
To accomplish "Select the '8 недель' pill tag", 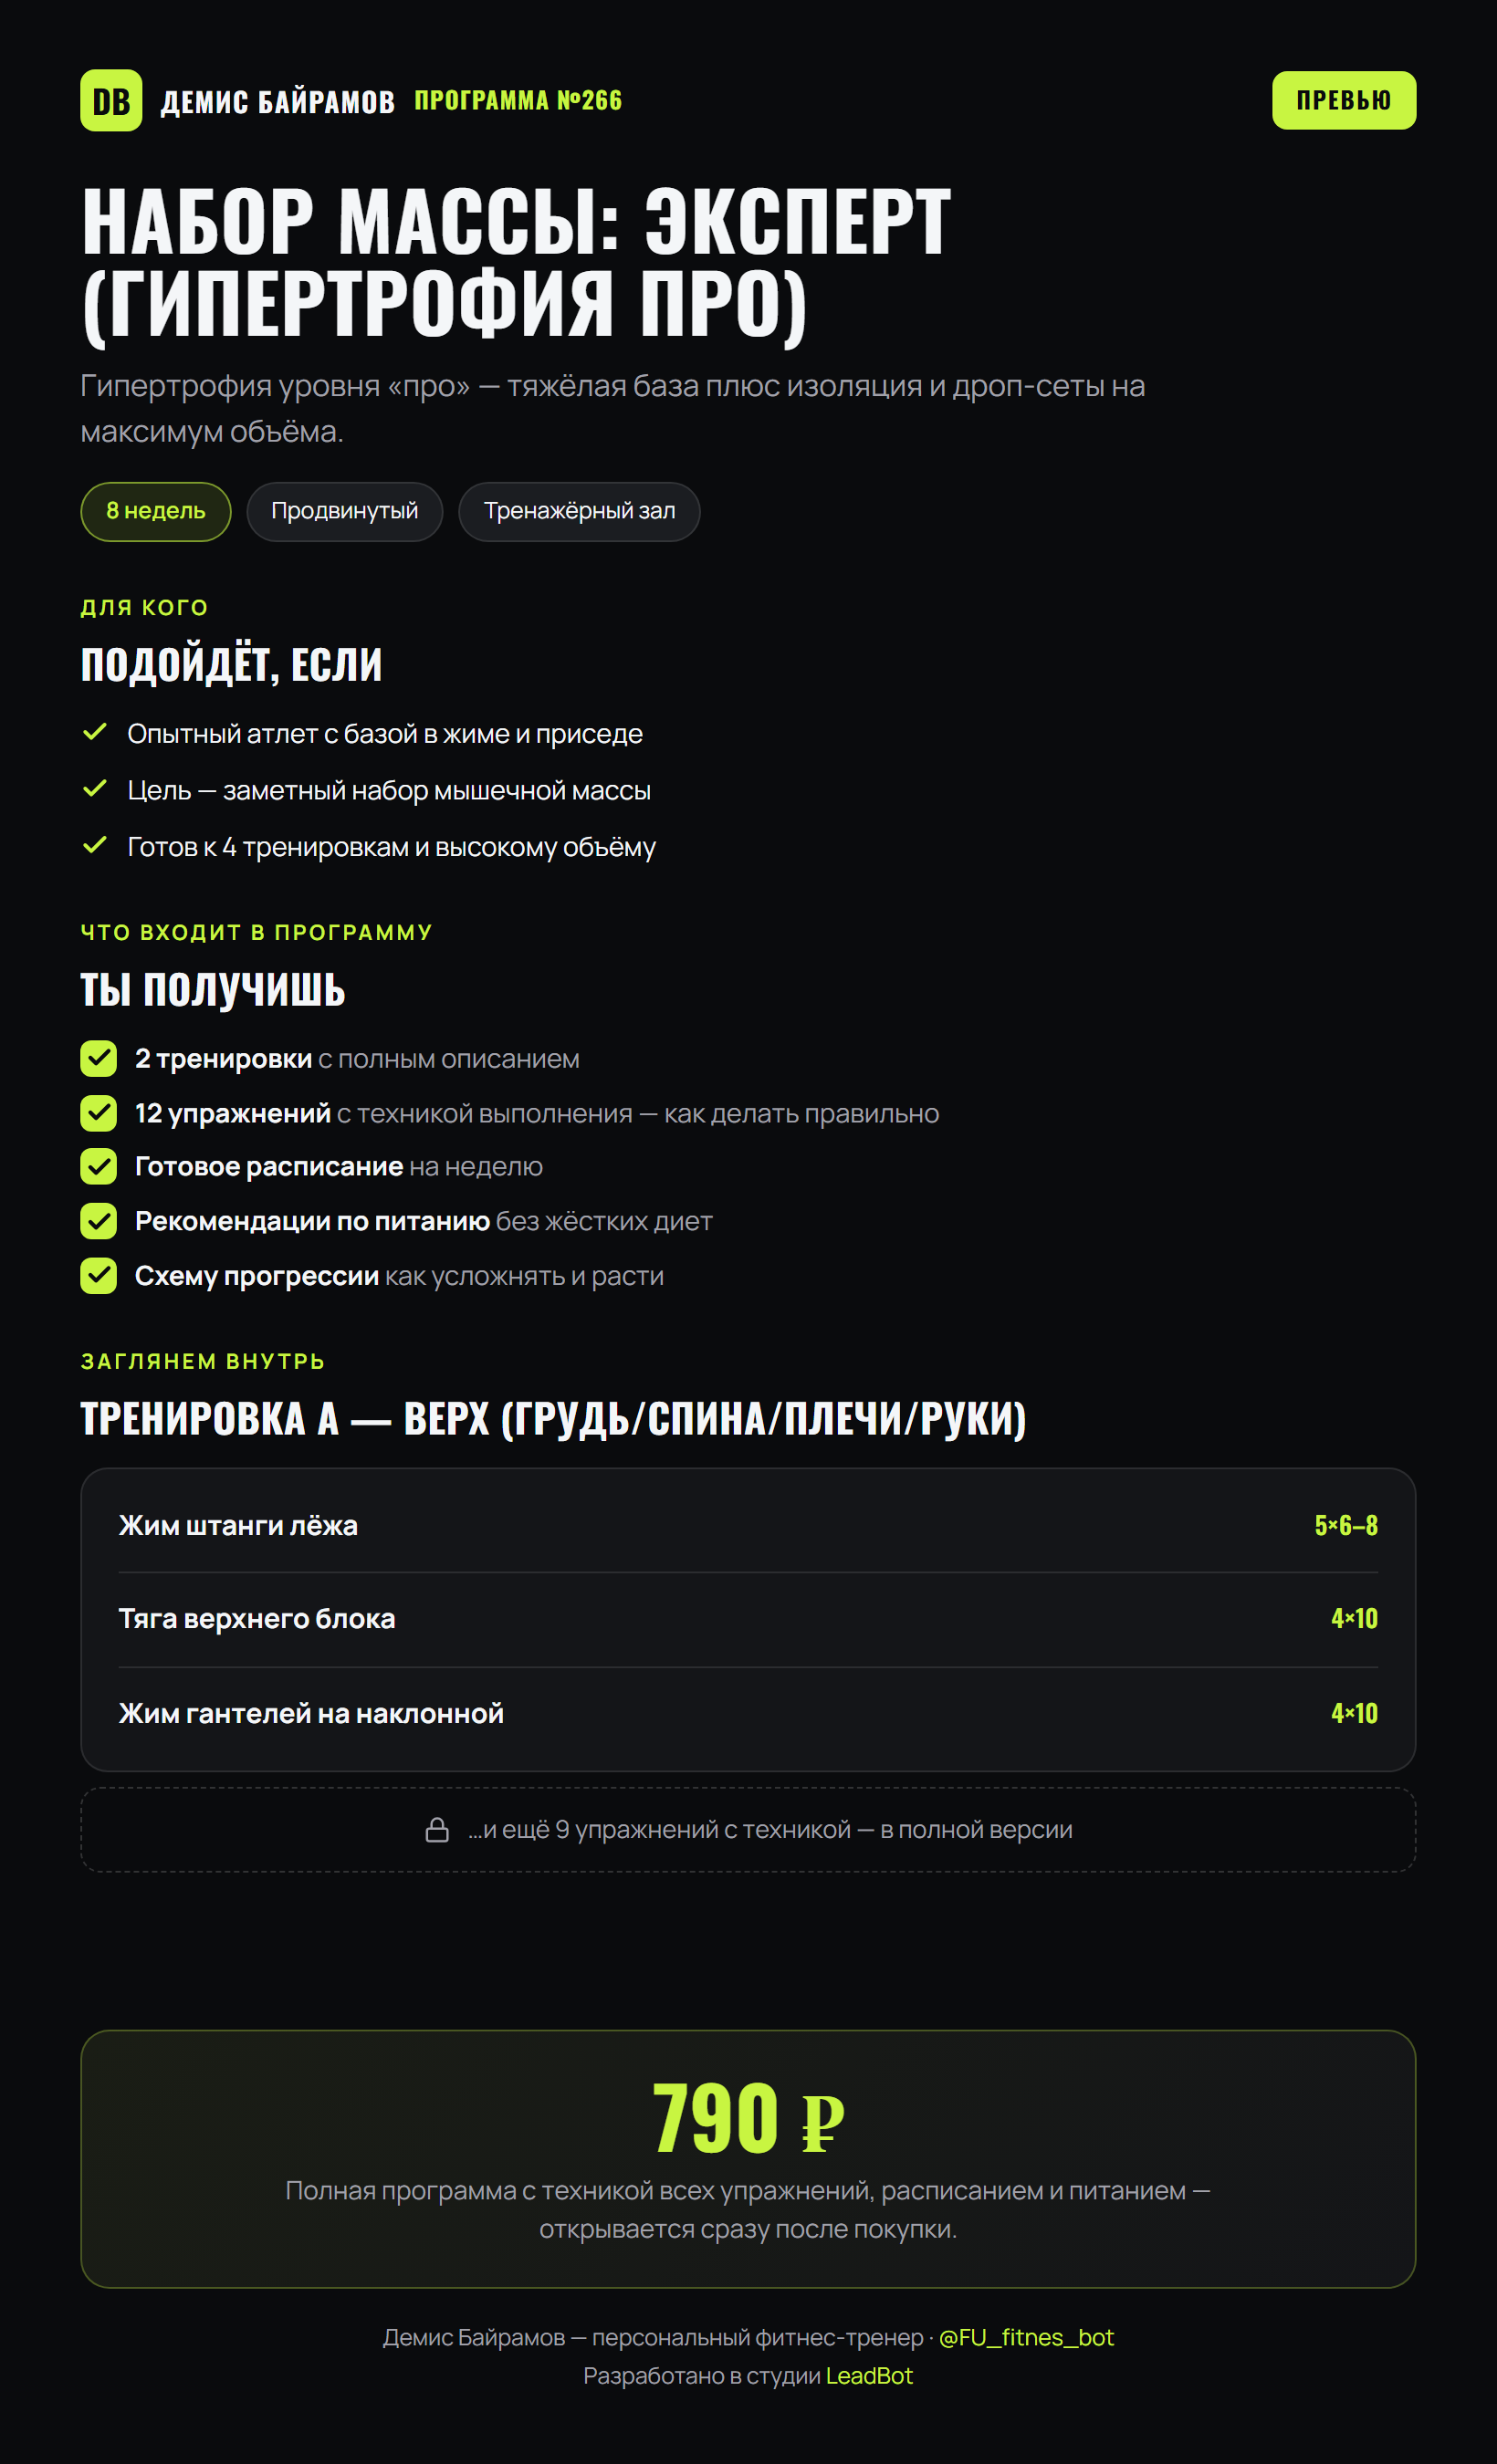I will tap(156, 511).
